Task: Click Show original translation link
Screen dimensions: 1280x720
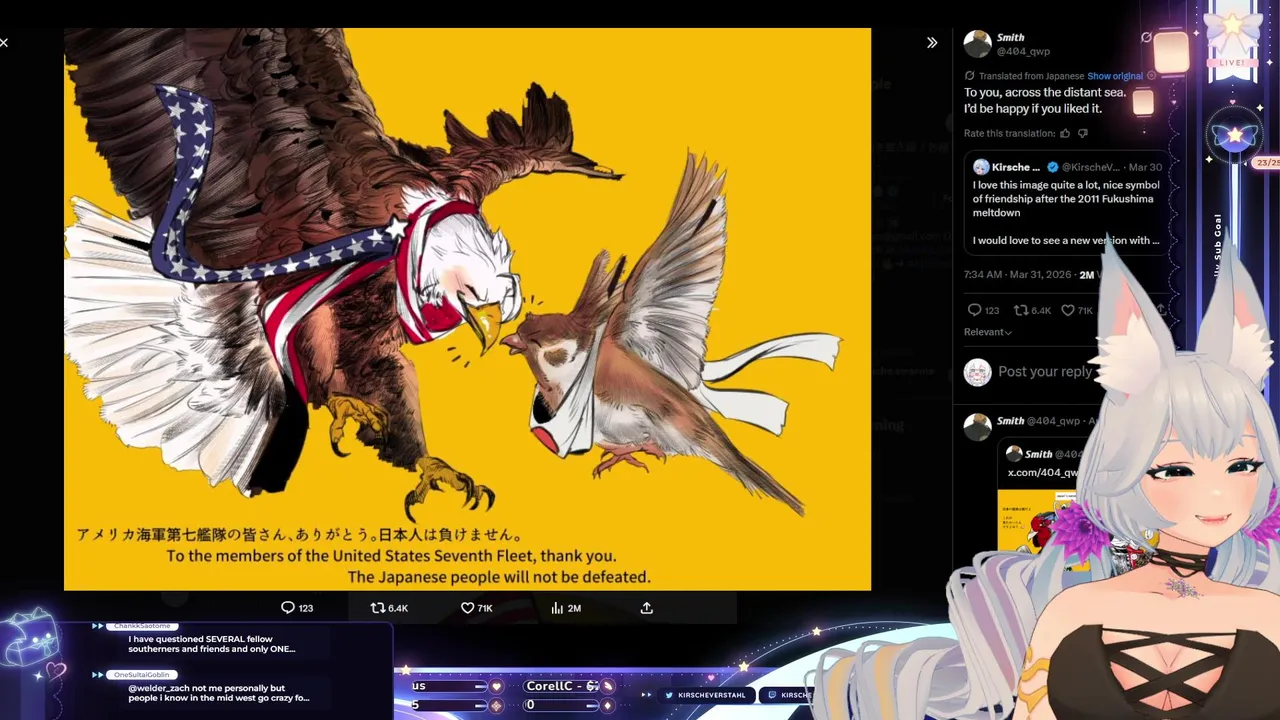Action: 1114,76
